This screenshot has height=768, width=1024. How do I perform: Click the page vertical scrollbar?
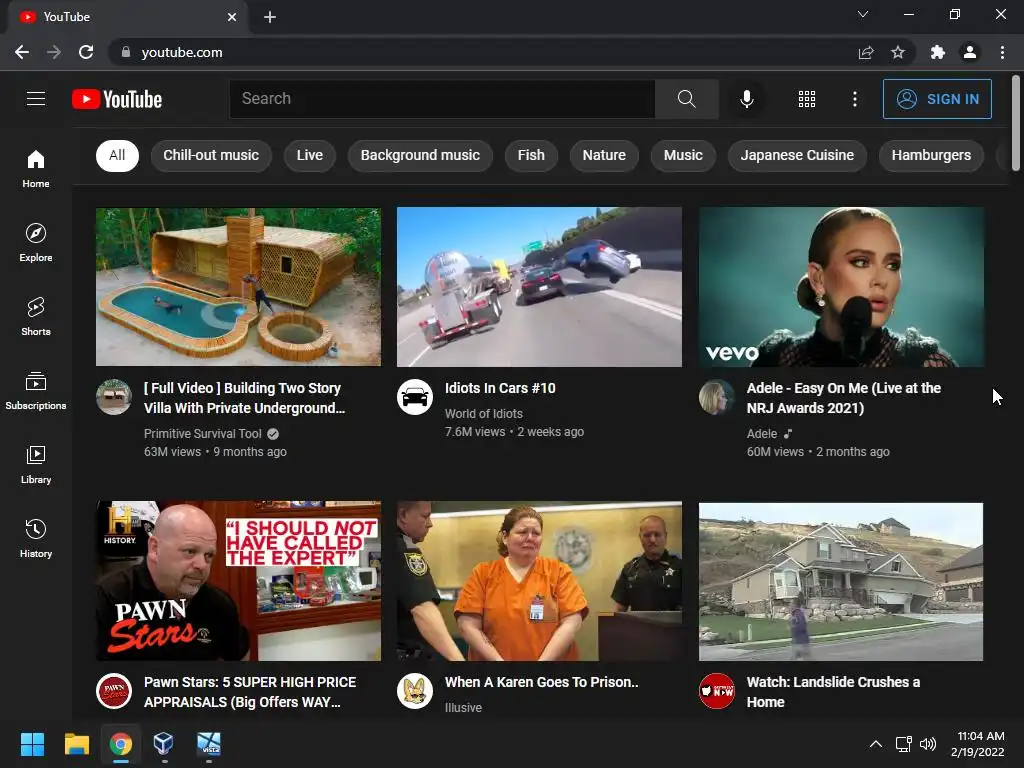[x=1016, y=123]
